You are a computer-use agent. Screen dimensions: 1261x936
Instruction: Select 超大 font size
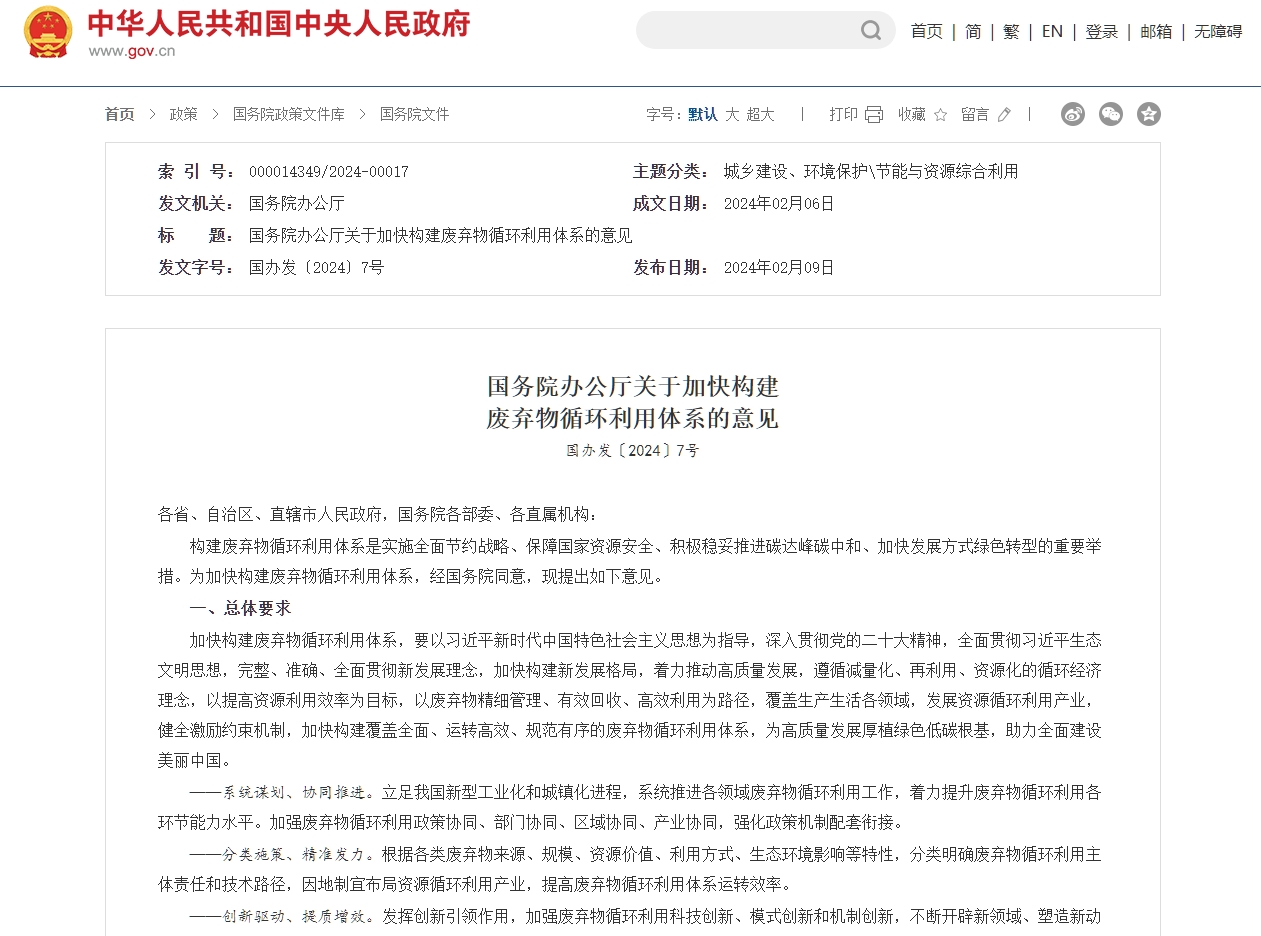click(x=760, y=114)
